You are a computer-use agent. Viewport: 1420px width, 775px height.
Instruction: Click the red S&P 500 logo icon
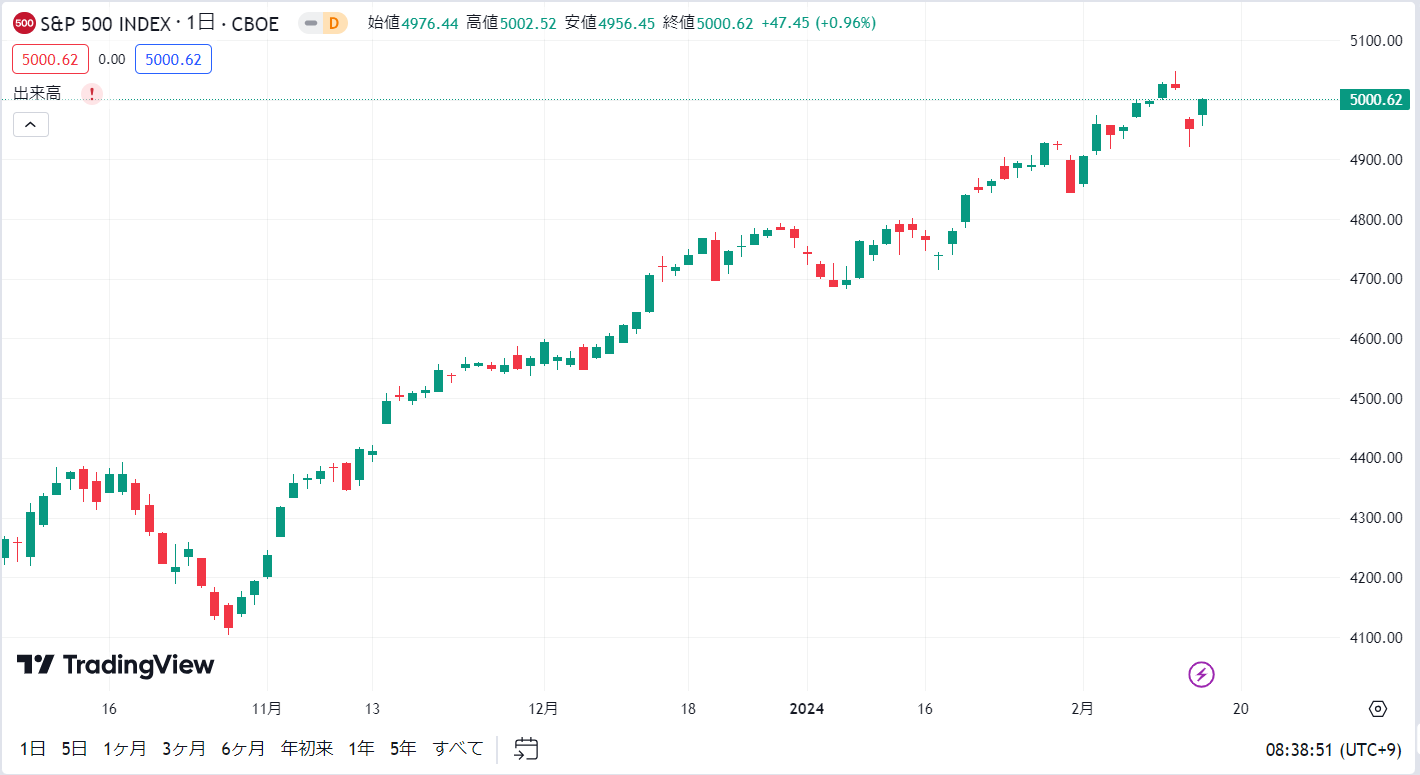(x=24, y=23)
